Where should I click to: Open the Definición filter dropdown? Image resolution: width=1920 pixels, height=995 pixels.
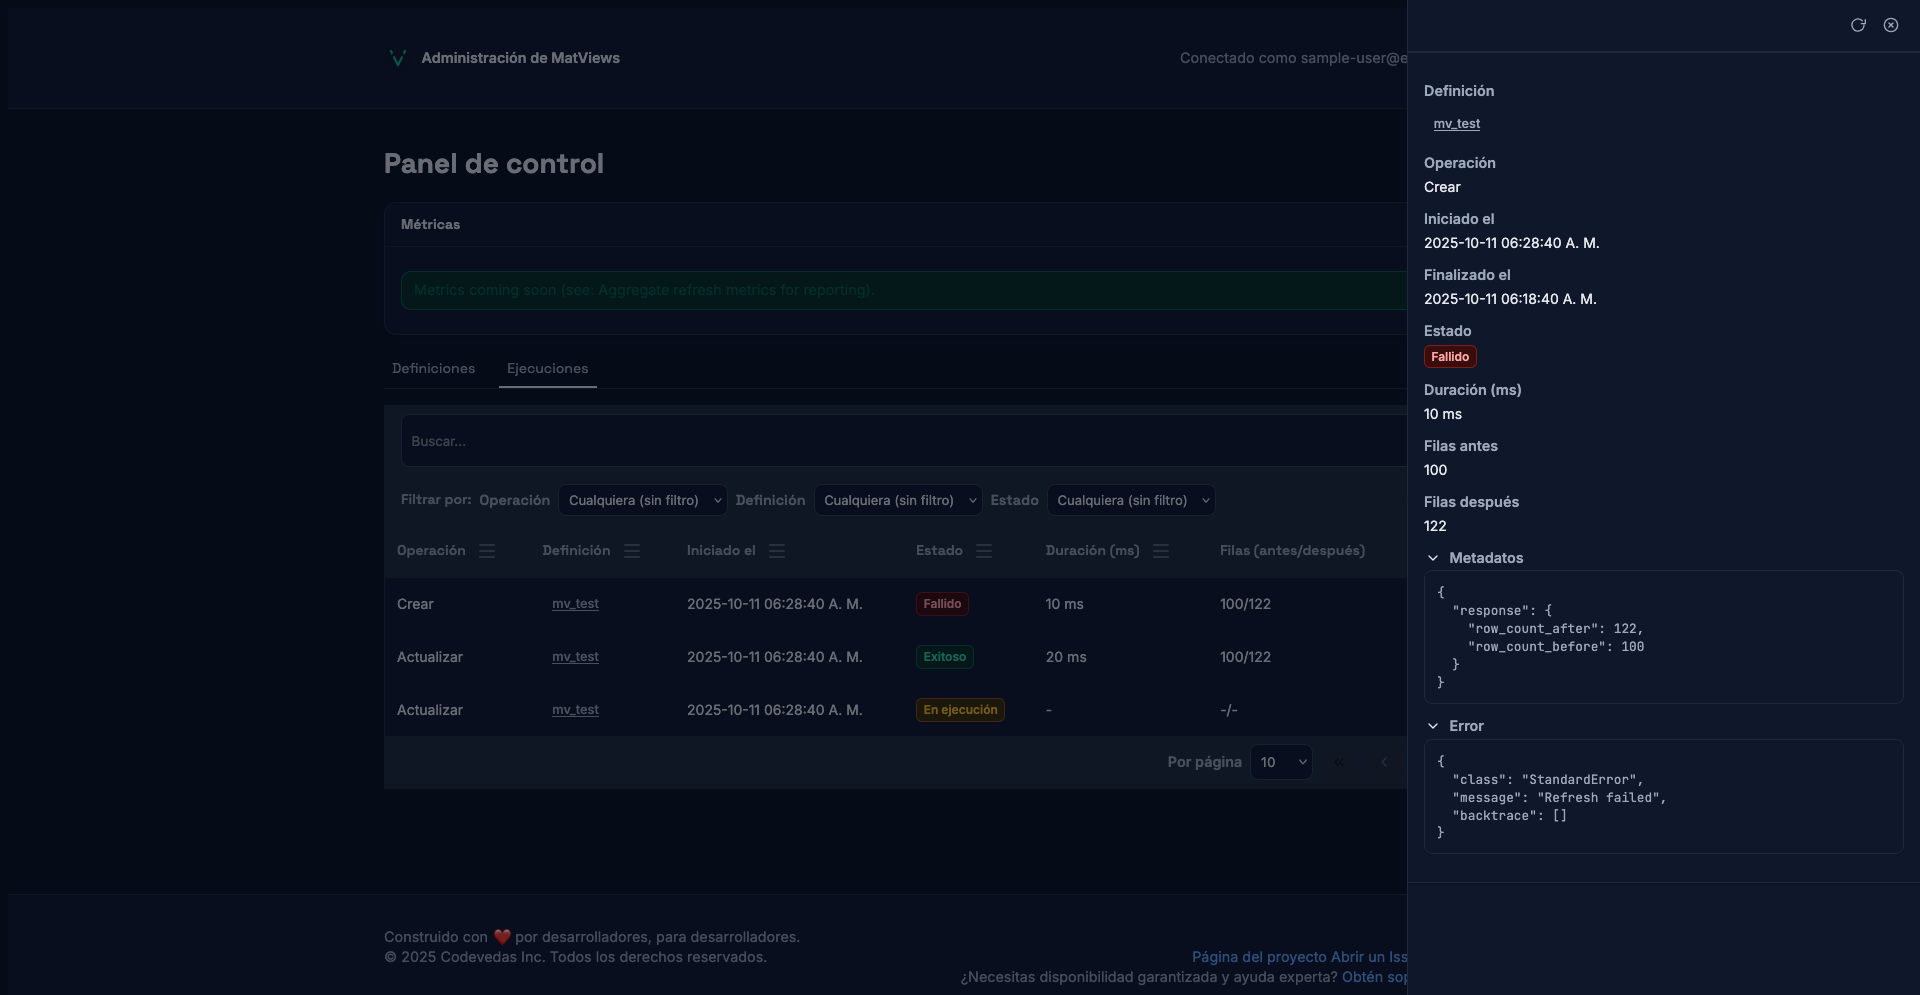tap(898, 501)
